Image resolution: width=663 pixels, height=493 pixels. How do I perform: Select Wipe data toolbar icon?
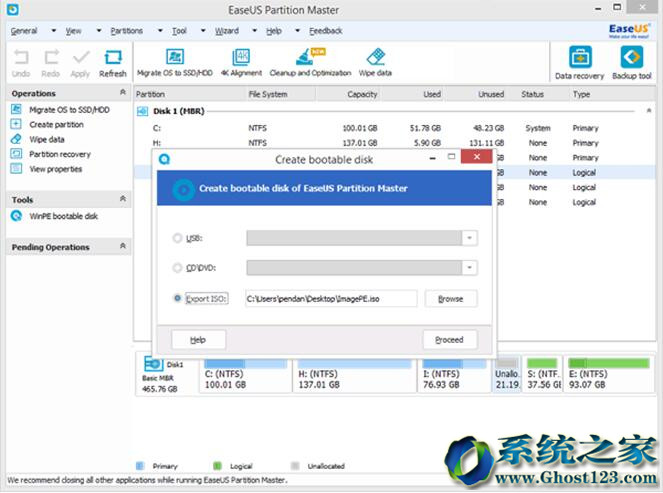[x=375, y=57]
